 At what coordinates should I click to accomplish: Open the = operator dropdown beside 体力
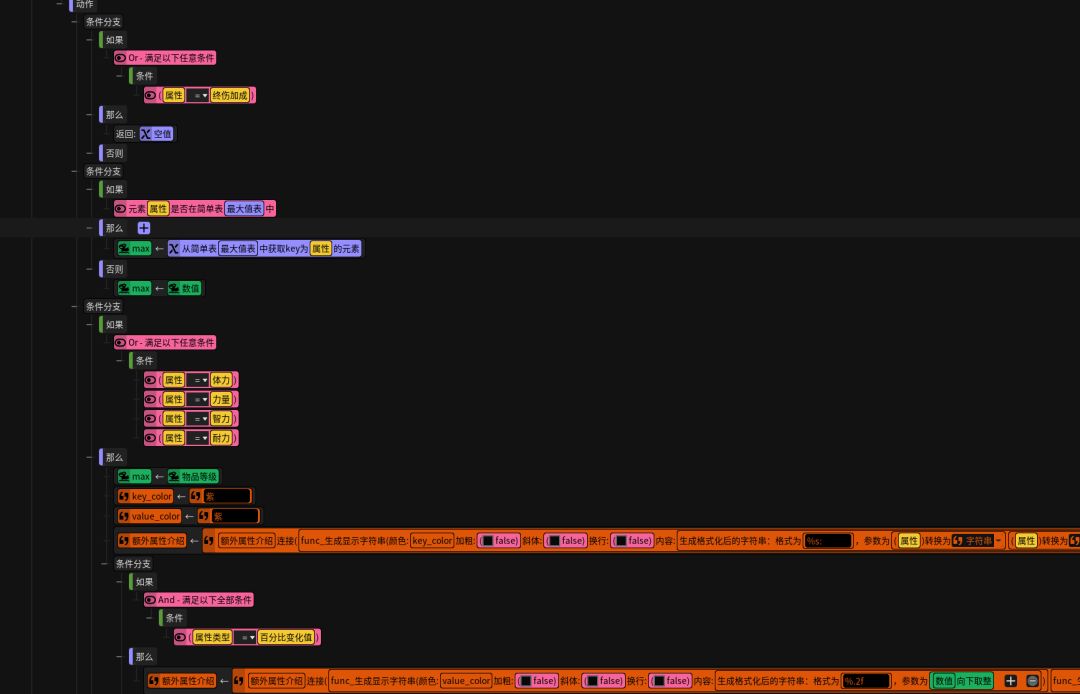coord(197,380)
